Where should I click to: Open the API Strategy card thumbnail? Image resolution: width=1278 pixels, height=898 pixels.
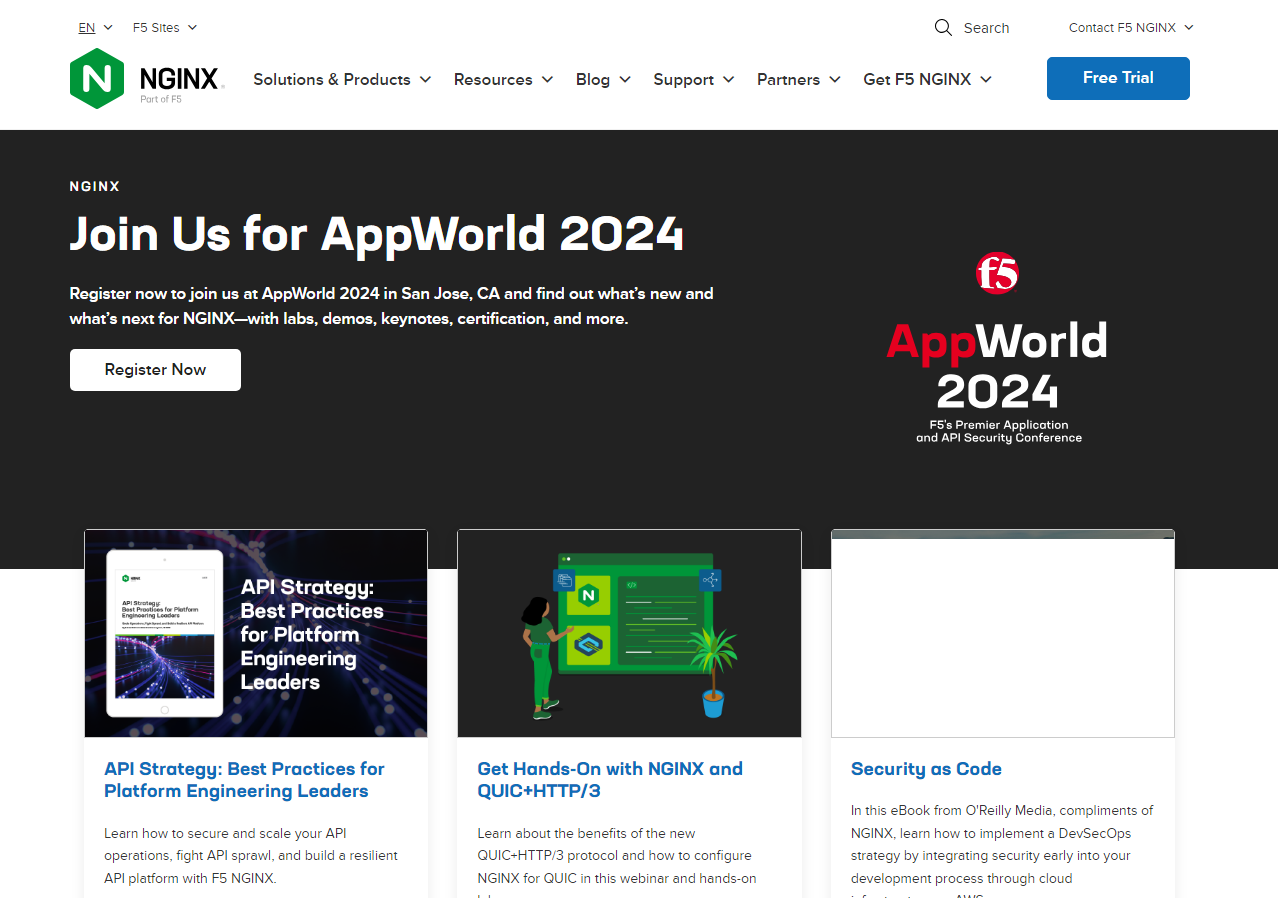pos(256,633)
